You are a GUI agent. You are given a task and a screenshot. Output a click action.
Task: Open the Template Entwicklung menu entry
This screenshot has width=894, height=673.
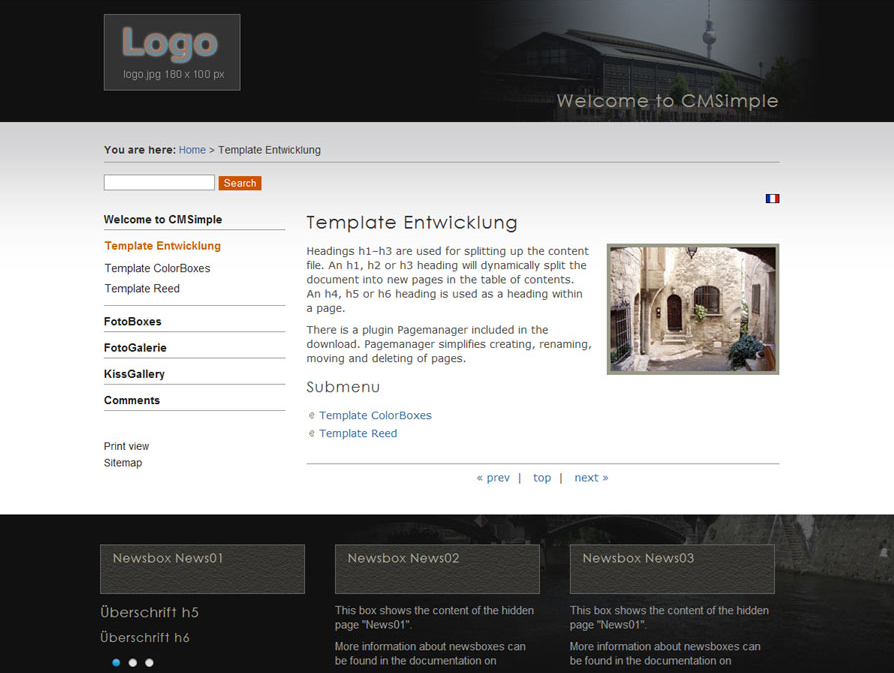[x=163, y=246]
